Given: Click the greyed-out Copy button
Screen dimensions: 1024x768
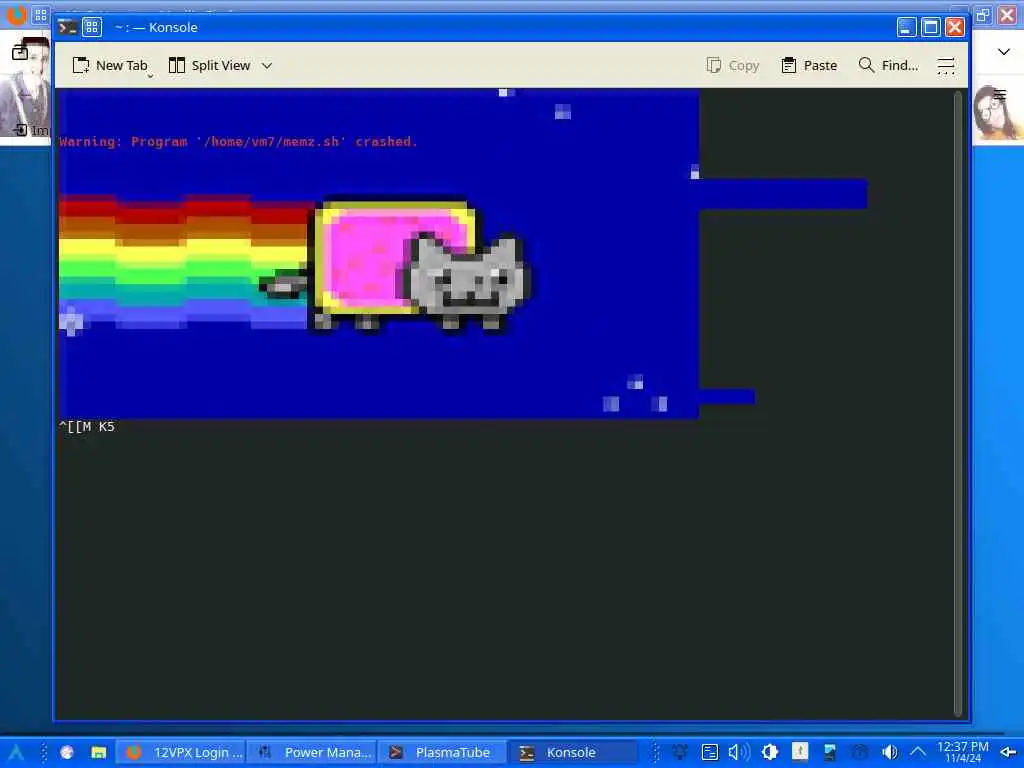Looking at the screenshot, I should (733, 65).
